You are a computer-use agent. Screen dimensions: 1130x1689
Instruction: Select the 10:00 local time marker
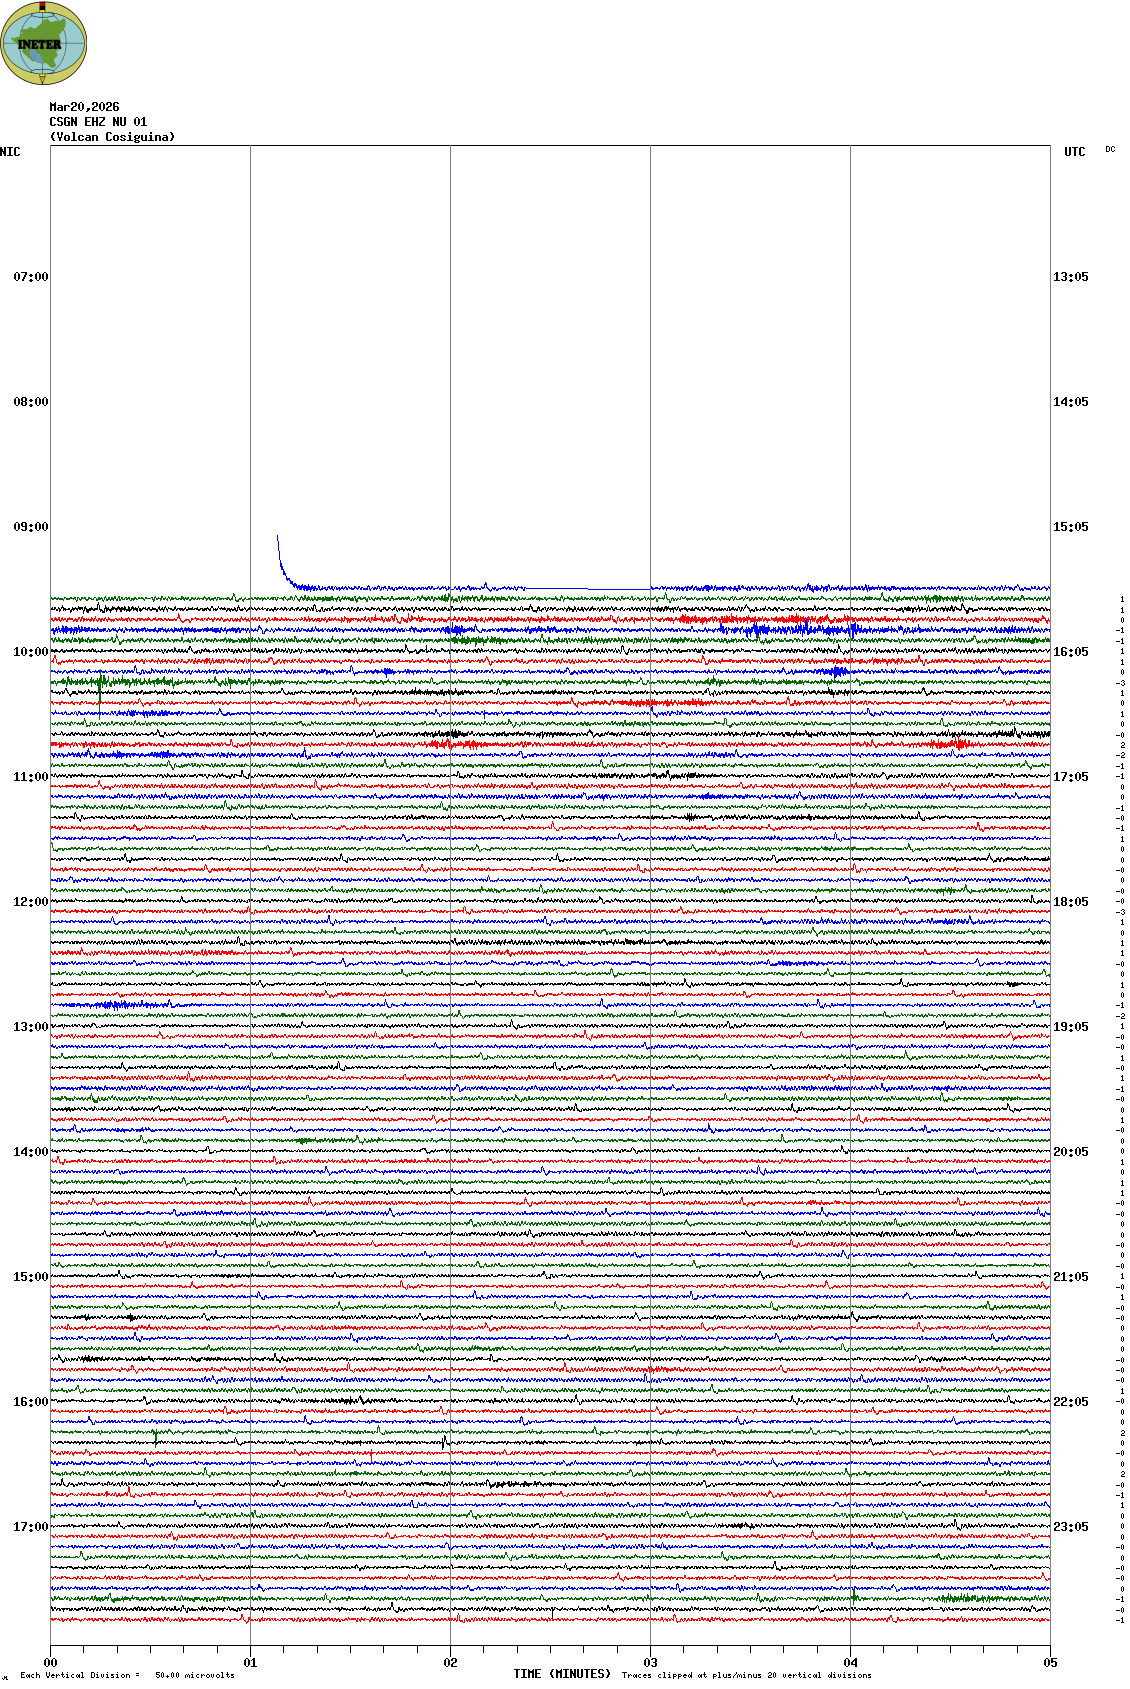point(30,652)
